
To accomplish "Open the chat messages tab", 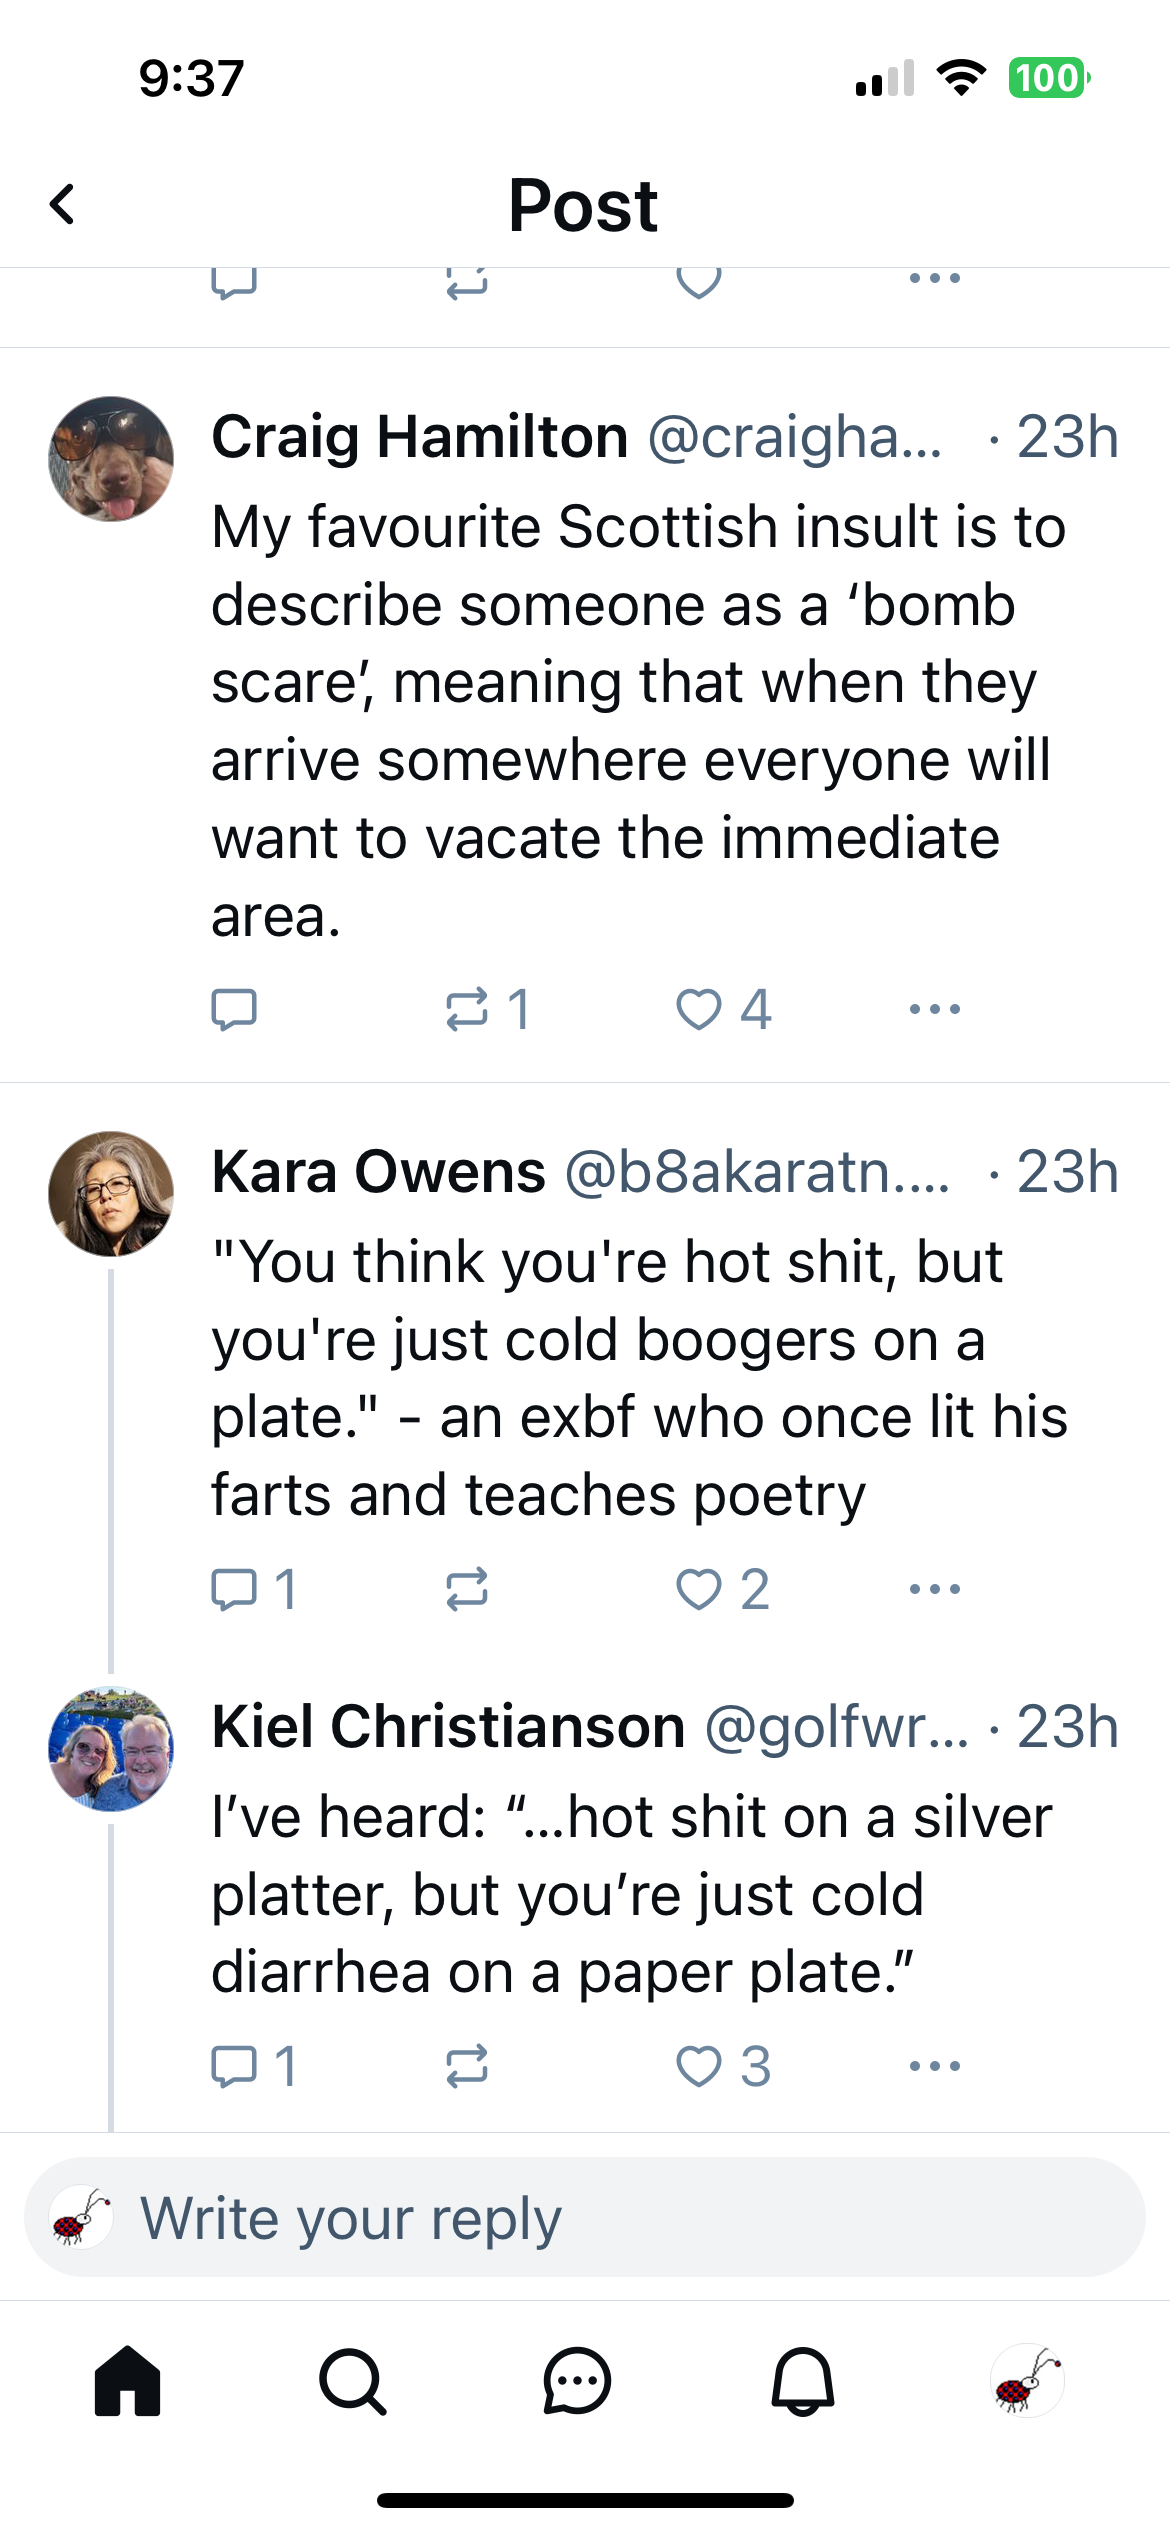I will (577, 2381).
